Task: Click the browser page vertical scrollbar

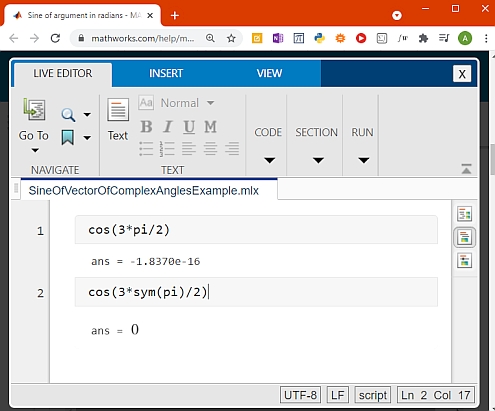Action: pyautogui.click(x=492, y=159)
